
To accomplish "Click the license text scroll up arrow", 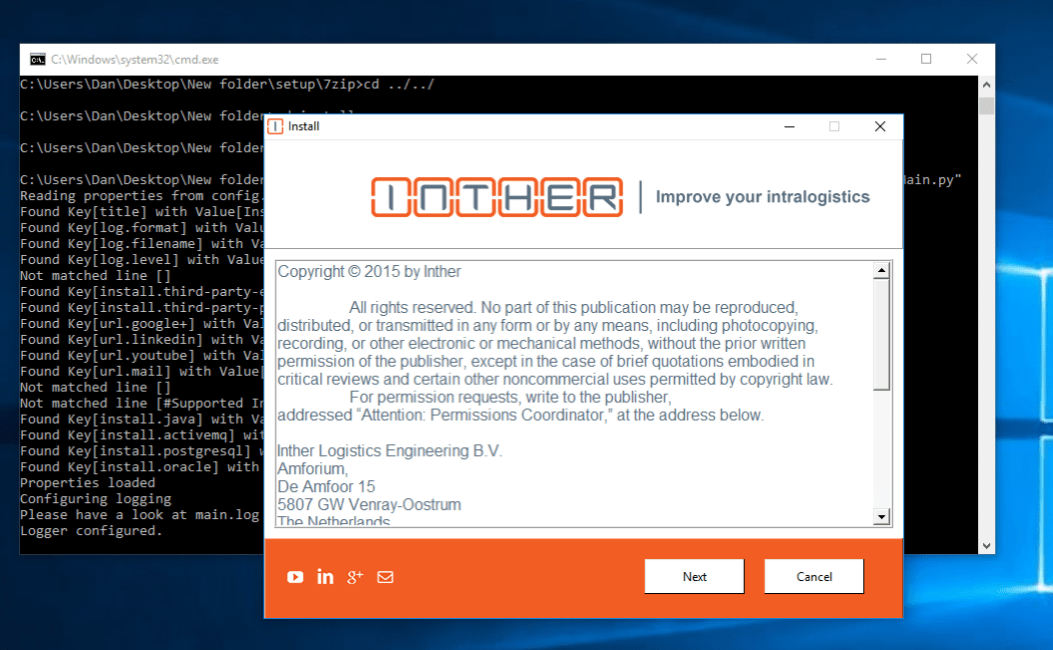I will click(882, 271).
